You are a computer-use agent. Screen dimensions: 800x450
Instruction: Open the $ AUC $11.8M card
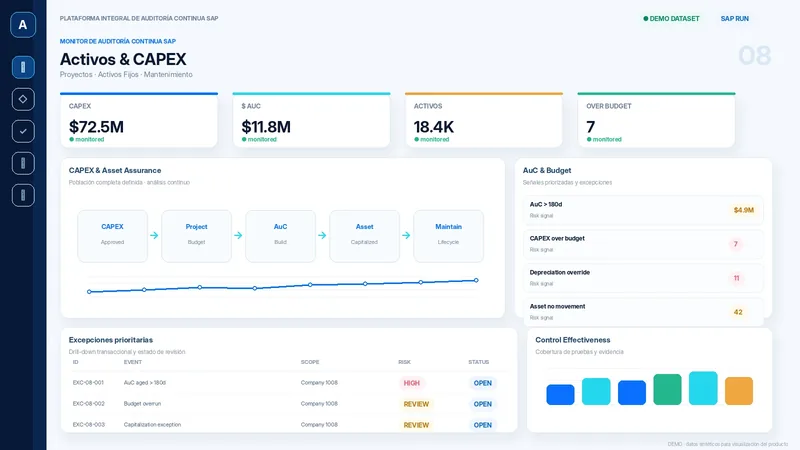311,120
